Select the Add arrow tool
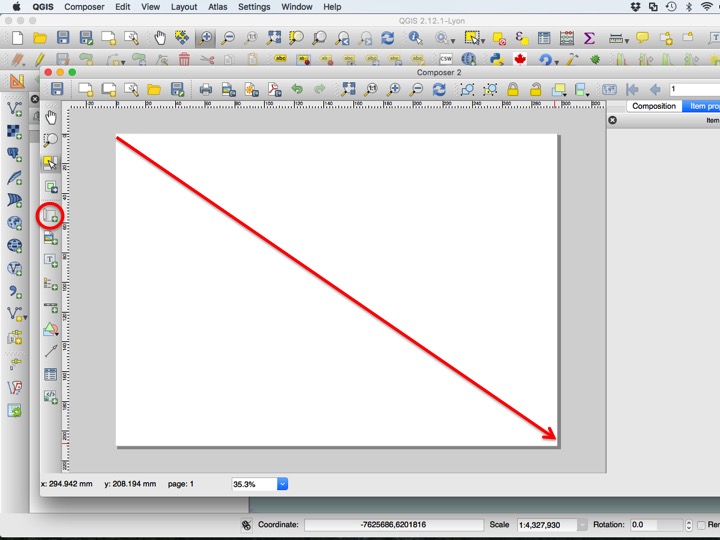This screenshot has width=720, height=540. point(51,351)
